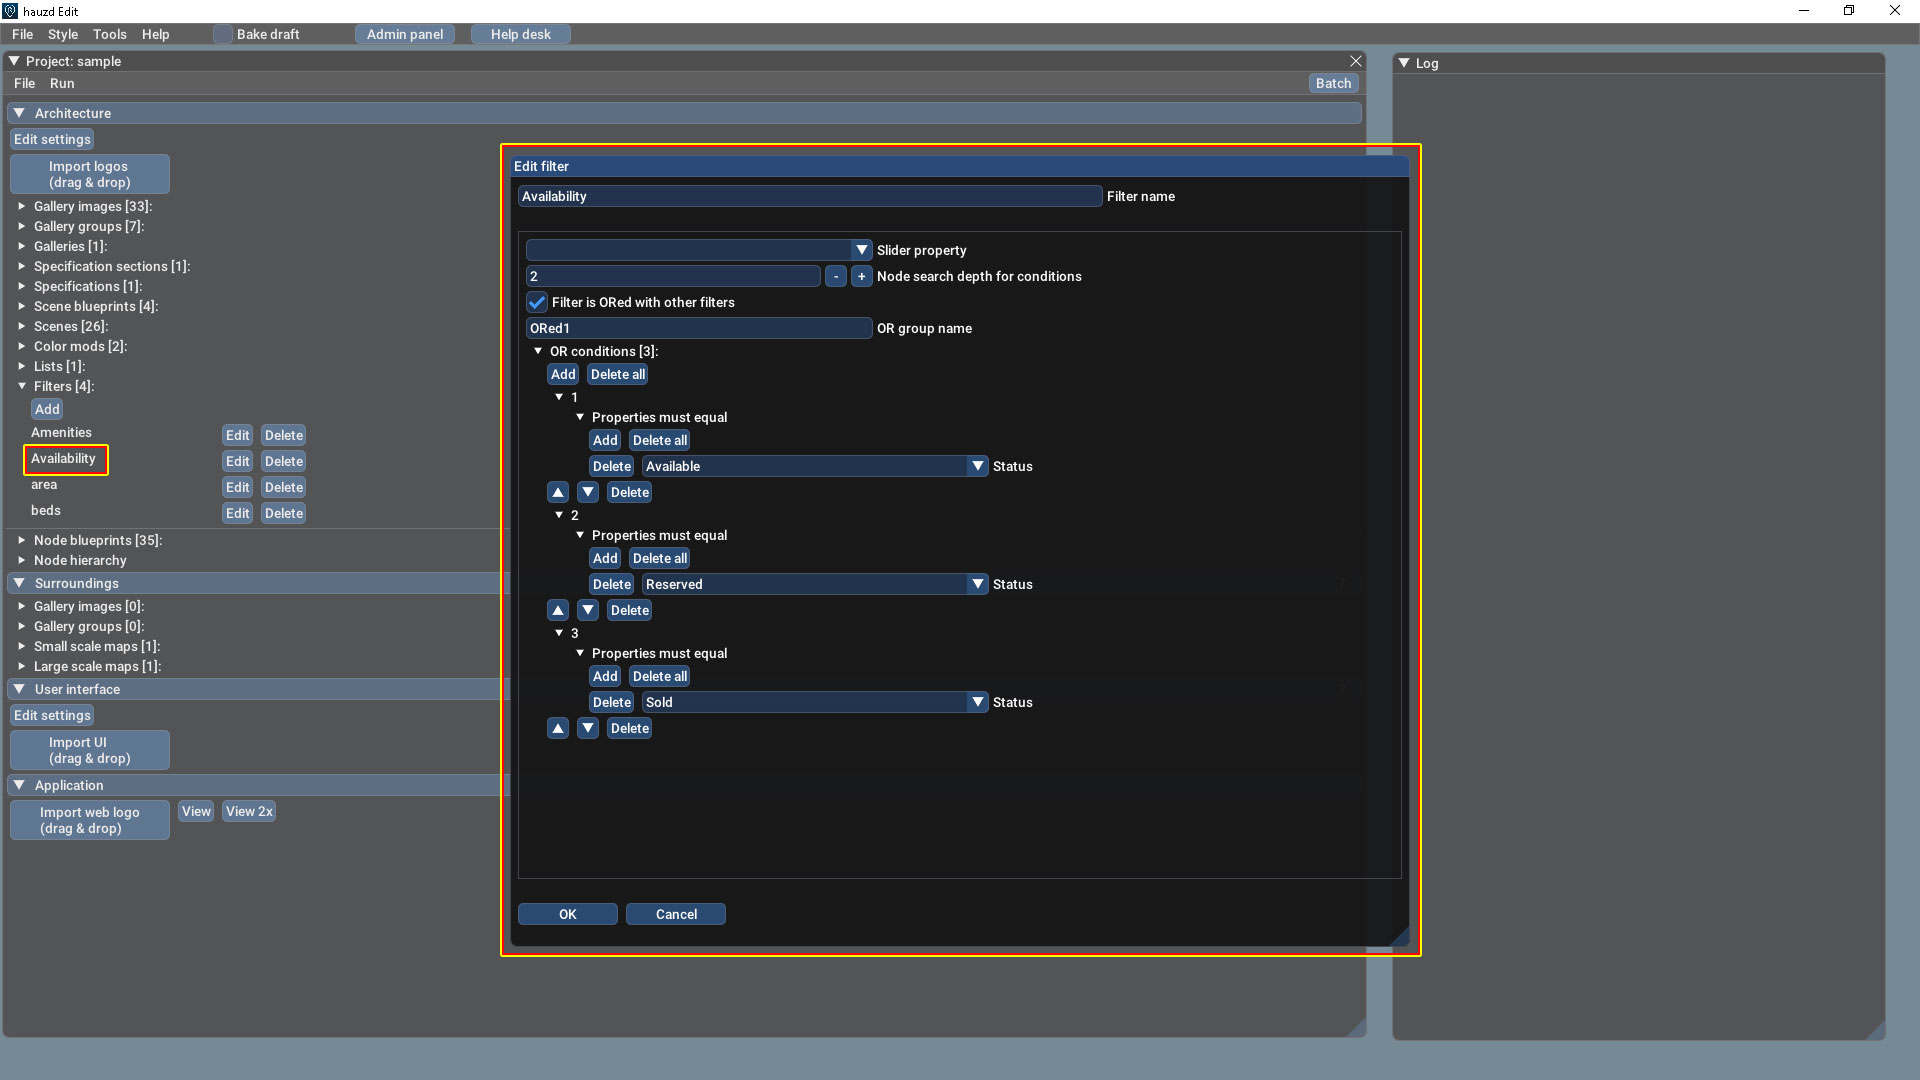Collapse the Log panel triangle
1920x1080 pixels.
pyautogui.click(x=1404, y=63)
